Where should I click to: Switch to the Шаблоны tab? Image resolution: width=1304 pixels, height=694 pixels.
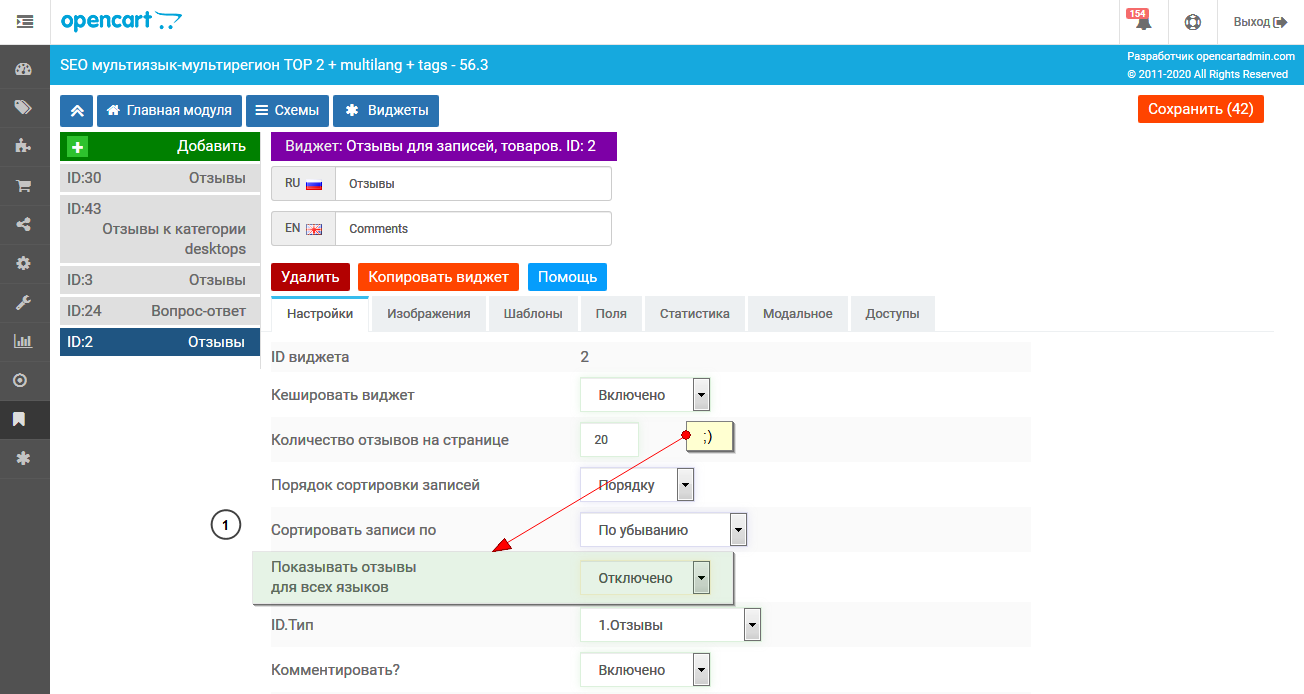coord(533,313)
